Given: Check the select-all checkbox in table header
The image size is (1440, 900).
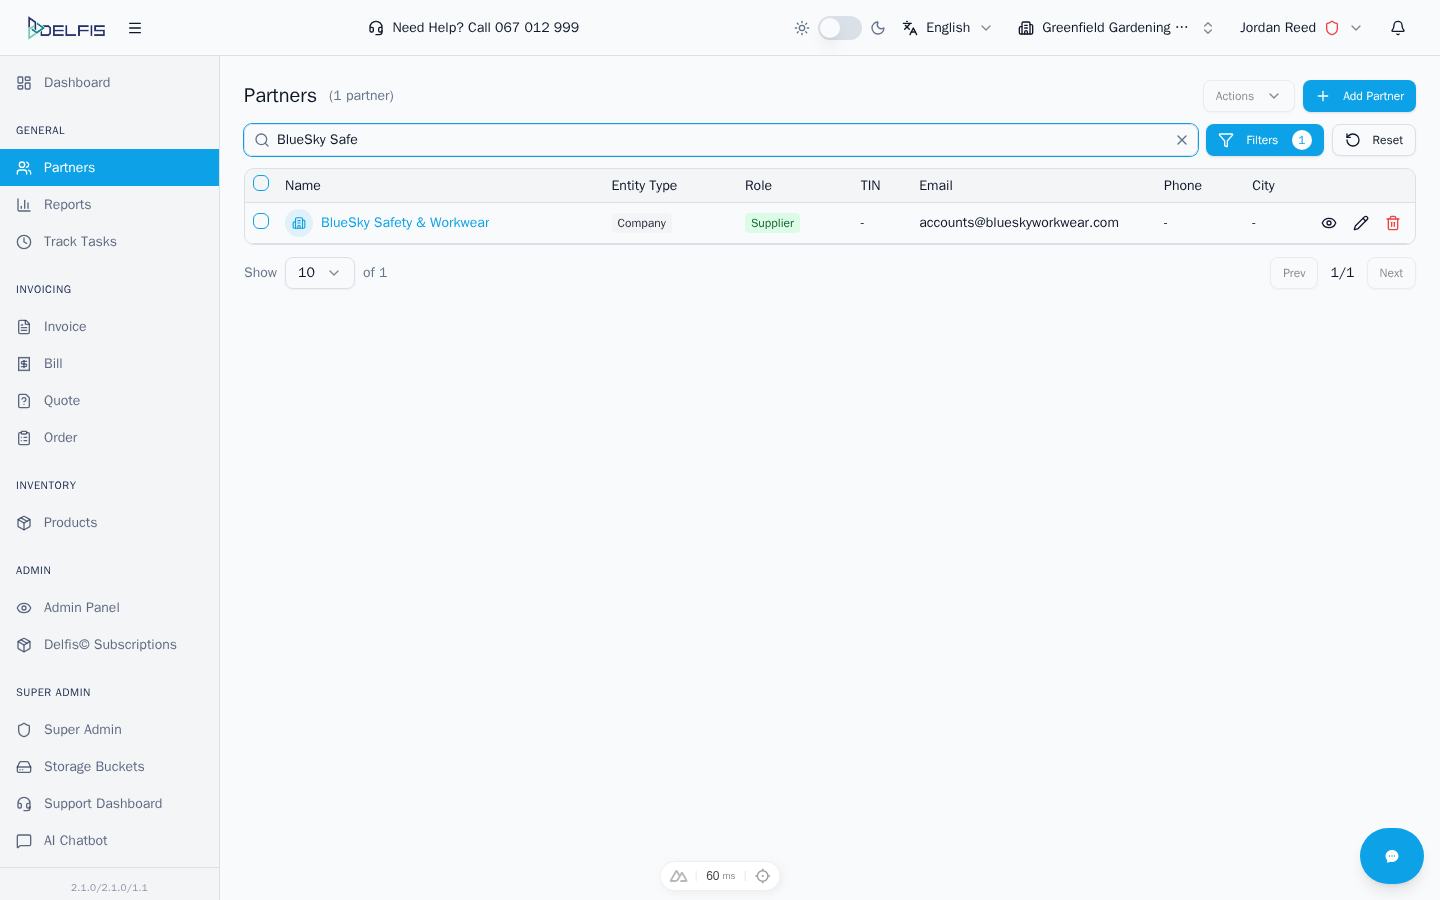Looking at the screenshot, I should 261,183.
